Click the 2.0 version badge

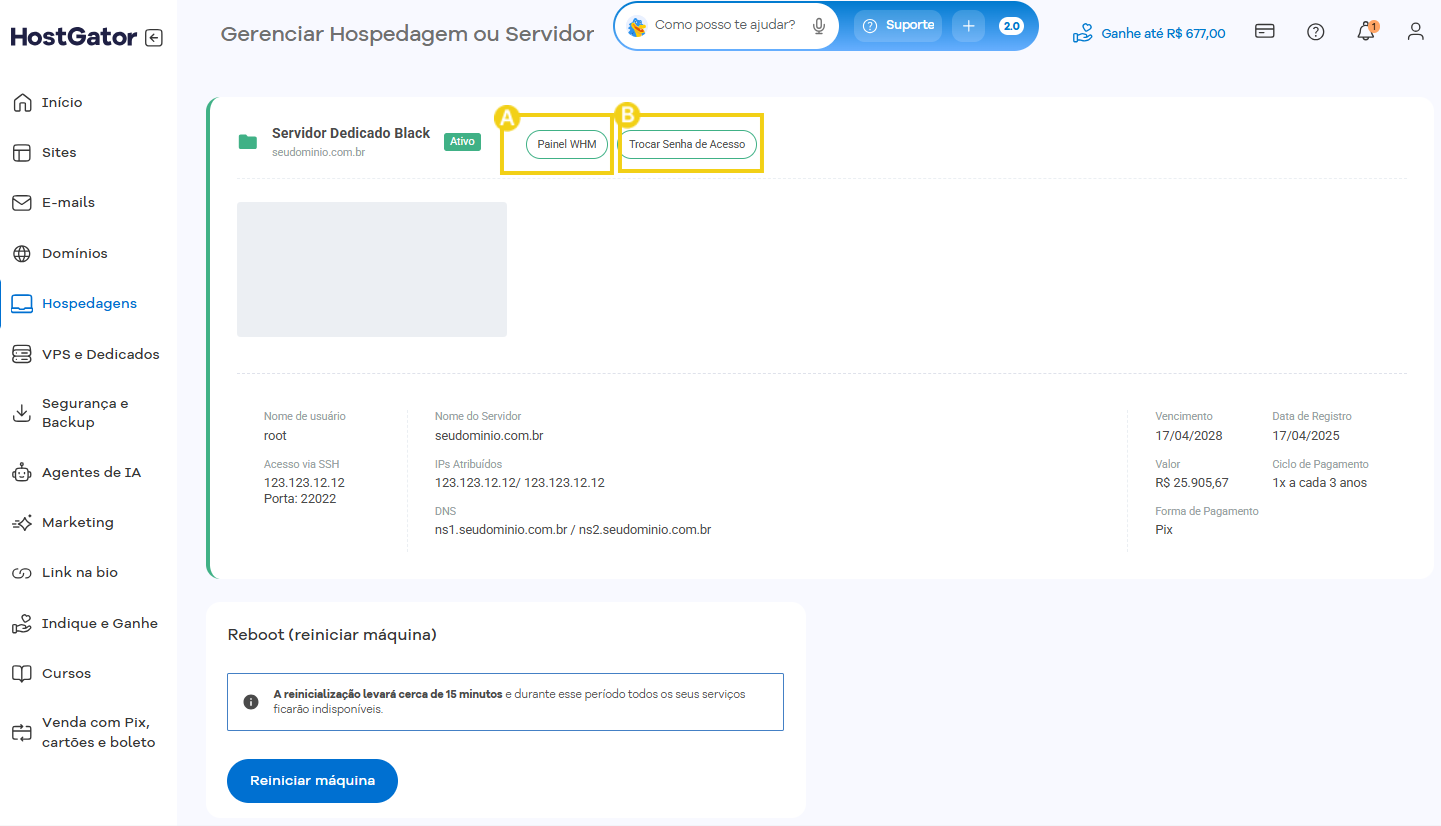tap(1011, 26)
